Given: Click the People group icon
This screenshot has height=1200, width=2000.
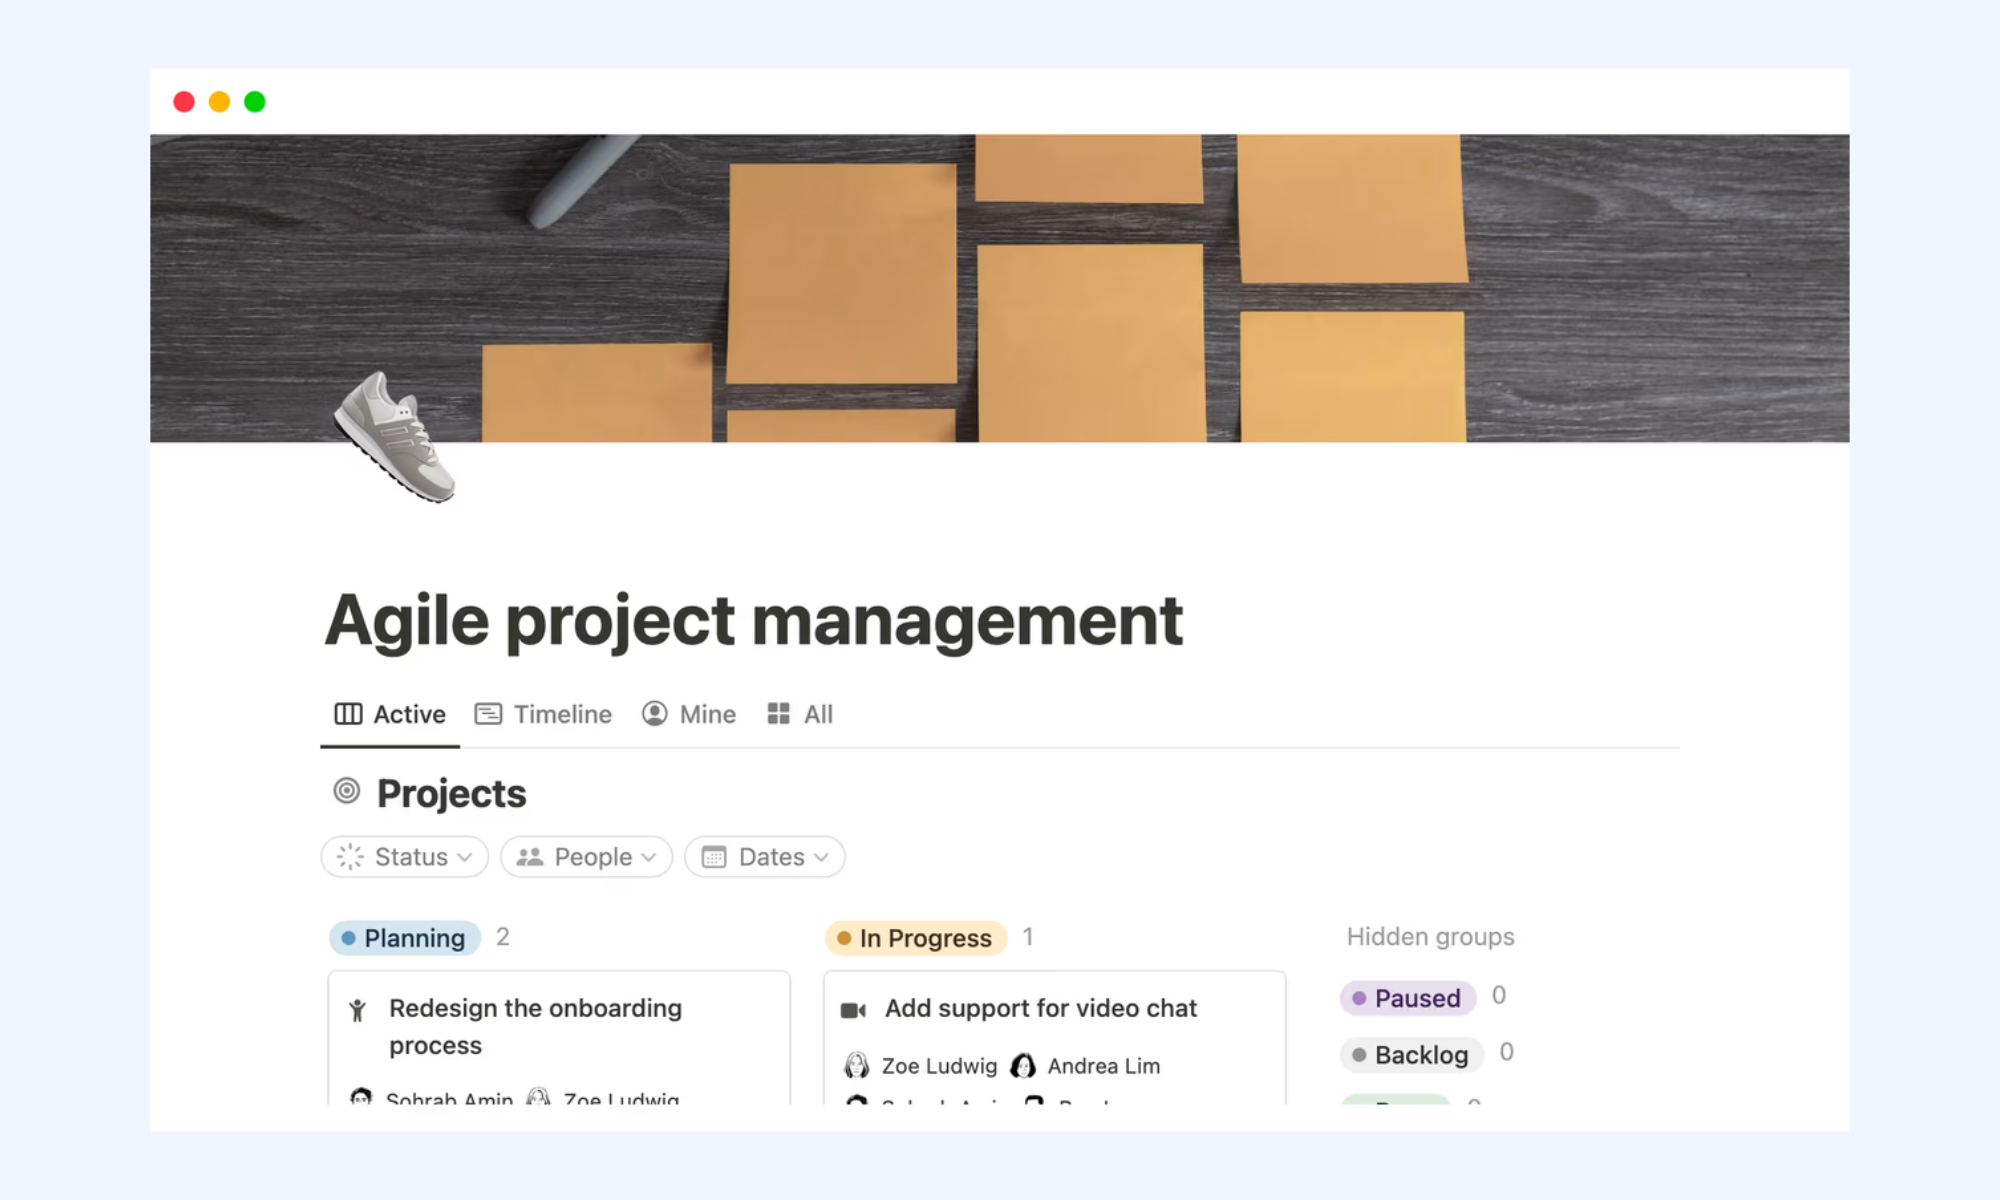Looking at the screenshot, I should click(x=530, y=857).
